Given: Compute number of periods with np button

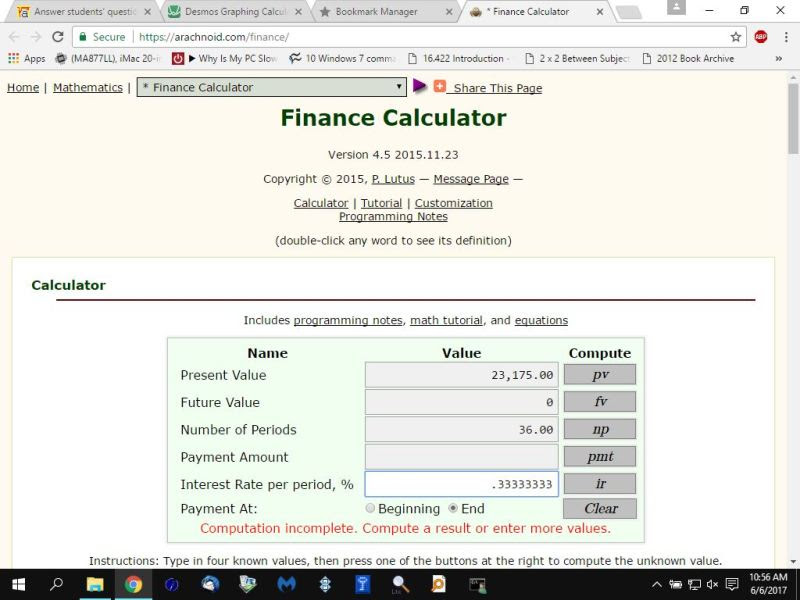Looking at the screenshot, I should (599, 429).
